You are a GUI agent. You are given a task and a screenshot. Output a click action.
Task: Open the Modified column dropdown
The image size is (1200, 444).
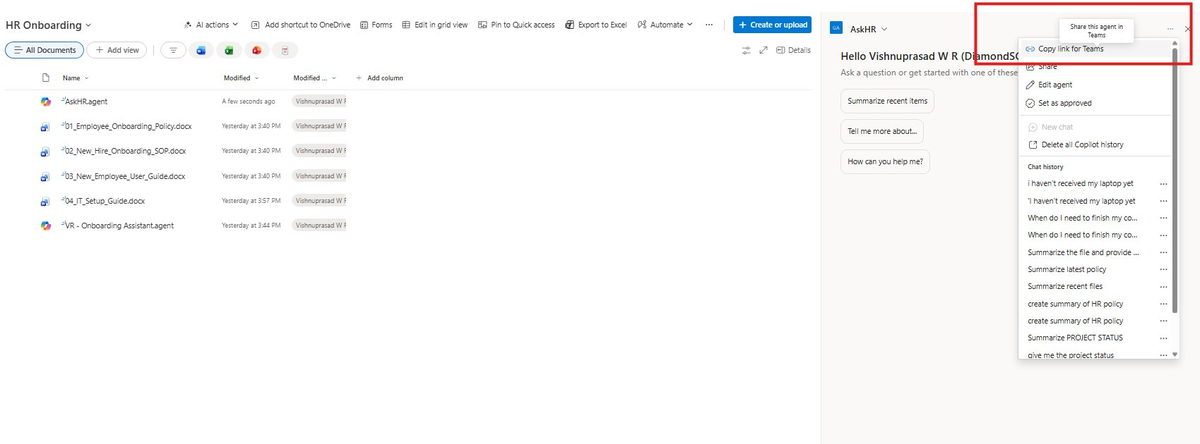point(241,78)
